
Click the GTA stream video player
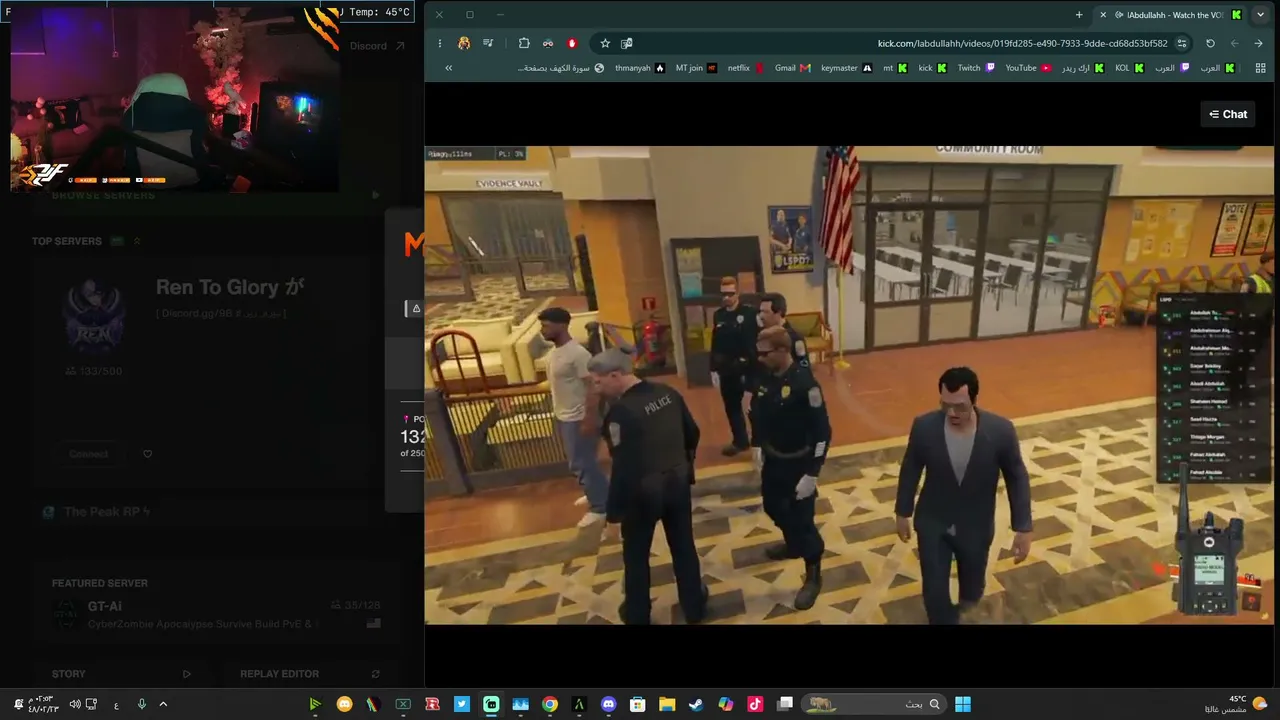[x=849, y=385]
